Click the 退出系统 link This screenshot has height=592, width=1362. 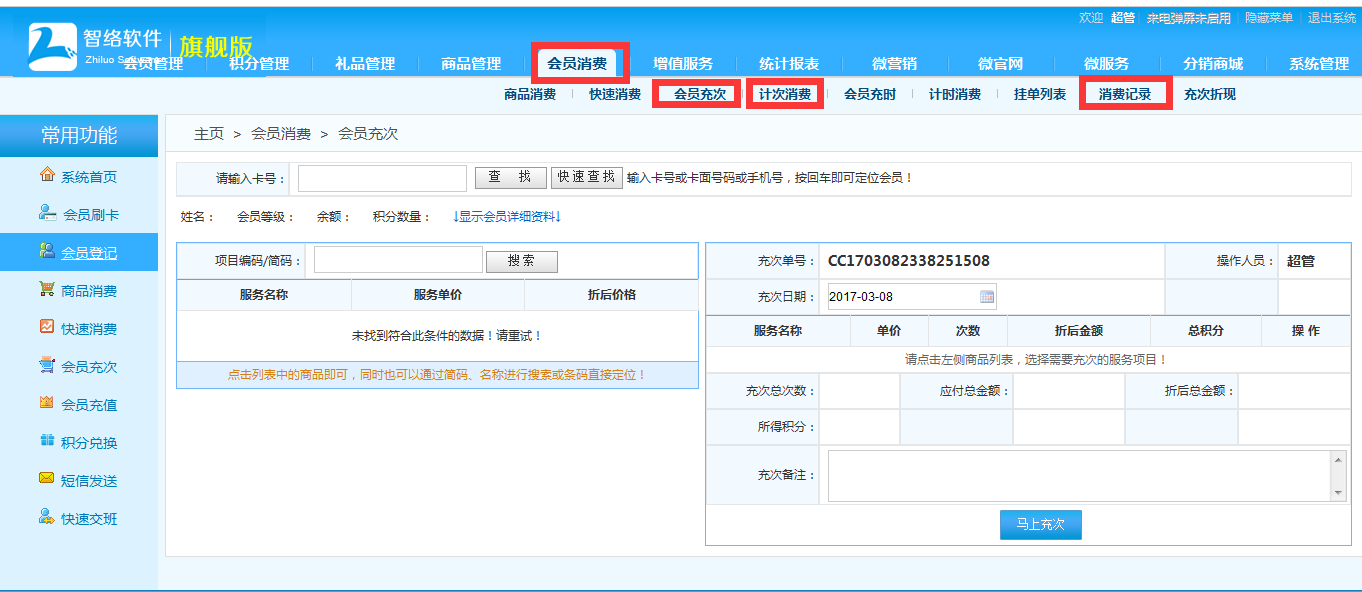tap(1331, 18)
